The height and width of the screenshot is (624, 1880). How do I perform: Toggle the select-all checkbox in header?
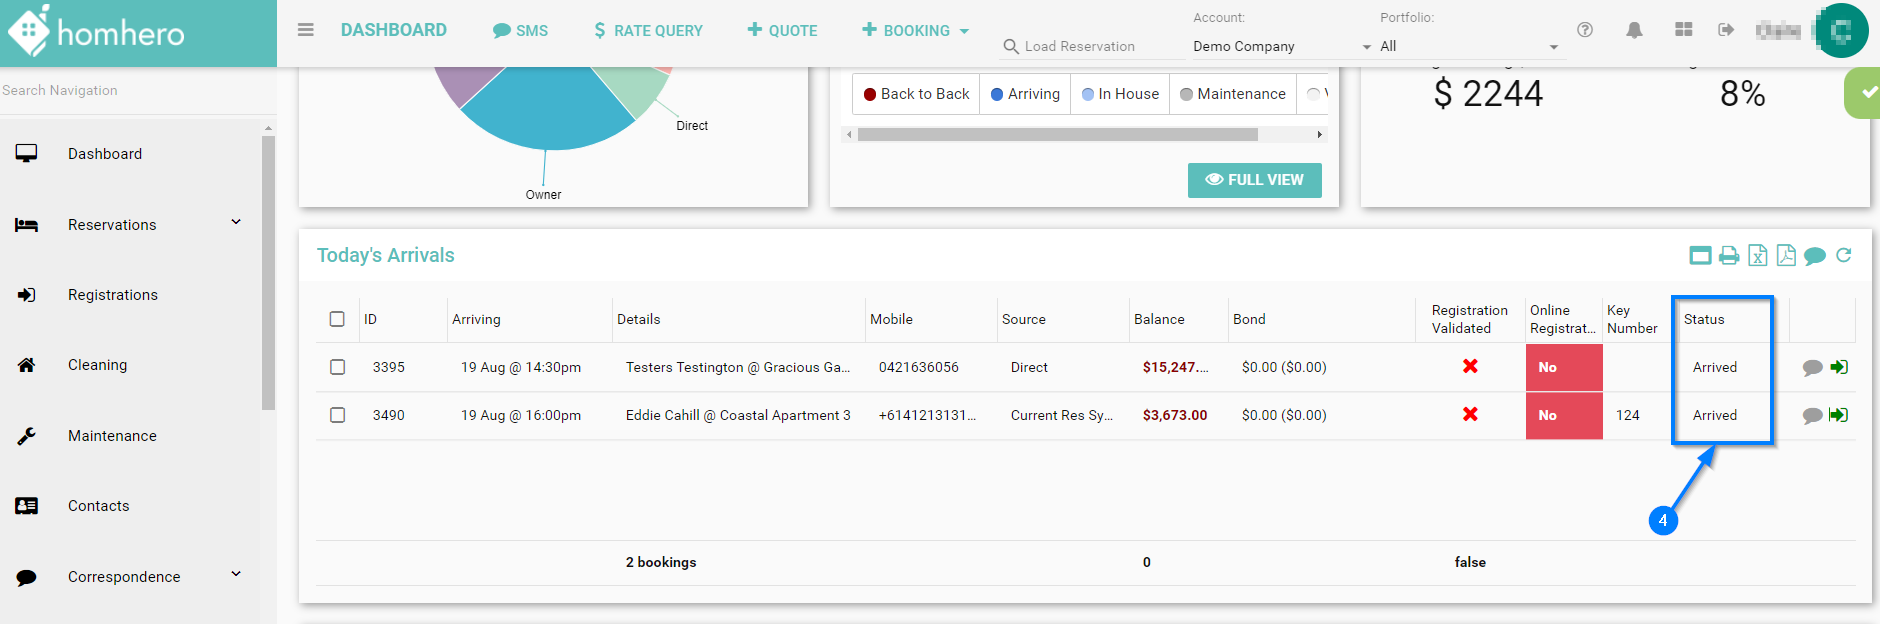click(337, 319)
